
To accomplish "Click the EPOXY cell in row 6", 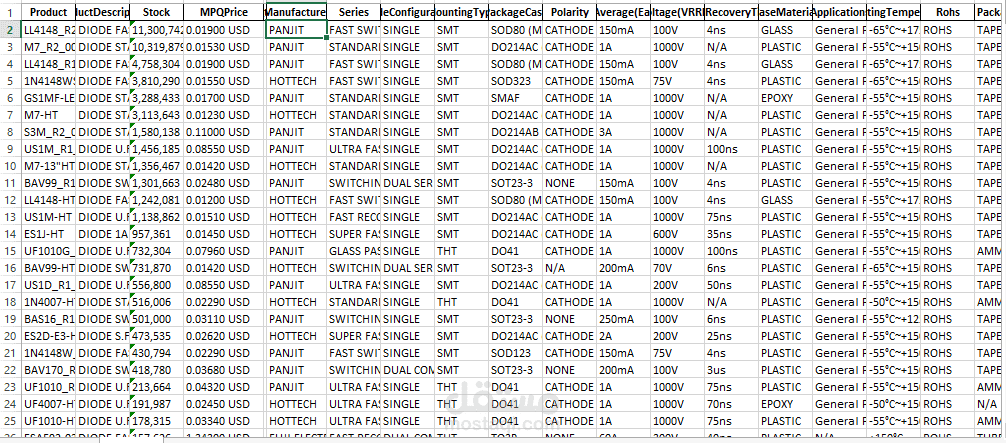I will 785,98.
